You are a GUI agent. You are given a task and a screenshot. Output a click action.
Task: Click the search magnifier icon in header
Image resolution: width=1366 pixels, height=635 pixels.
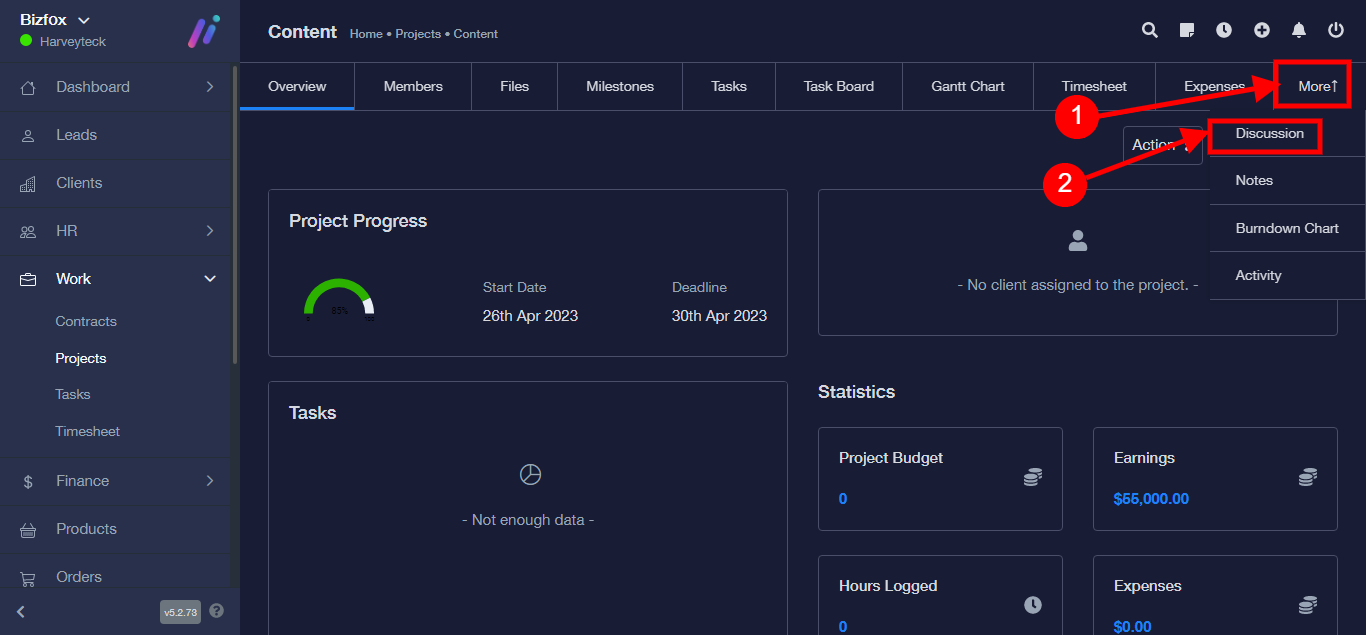coord(1150,30)
